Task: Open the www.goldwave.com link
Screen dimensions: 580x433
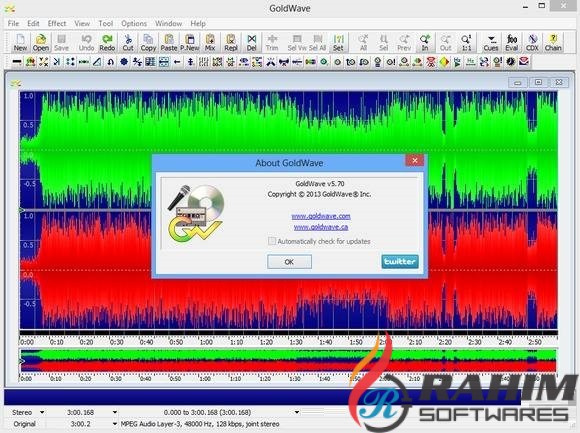Action: click(x=321, y=216)
